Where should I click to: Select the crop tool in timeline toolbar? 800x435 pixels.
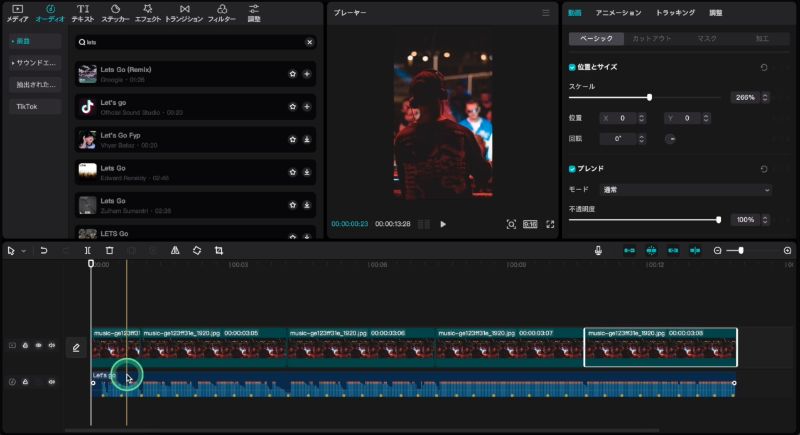tap(219, 250)
